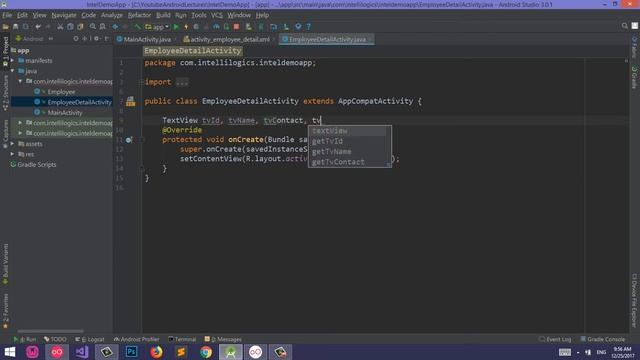640x360 pixels.
Task: Open the Android project view dropdown
Action: point(34,39)
